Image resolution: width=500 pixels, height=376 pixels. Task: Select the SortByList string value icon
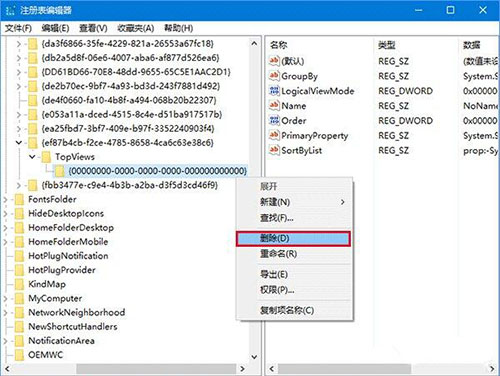point(274,150)
